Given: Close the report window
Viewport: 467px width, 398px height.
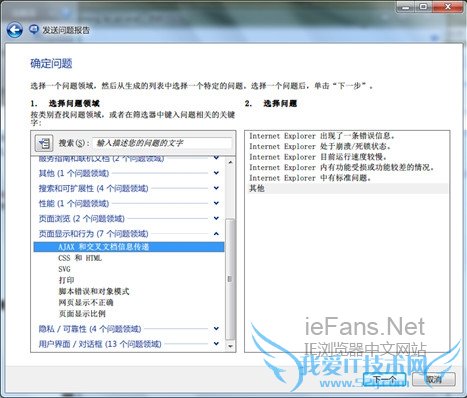Looking at the screenshot, I should [x=448, y=7].
